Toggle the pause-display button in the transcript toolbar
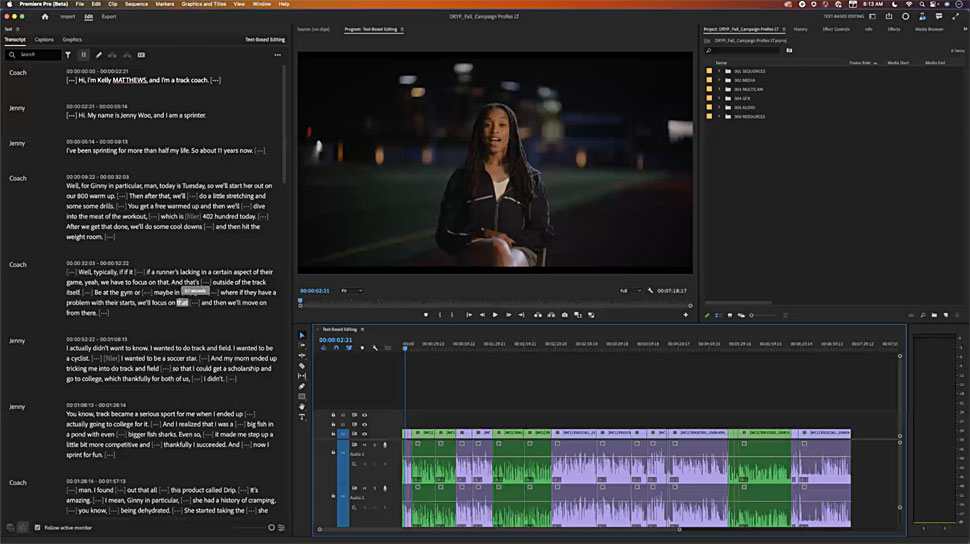The width and height of the screenshot is (970, 544). 83,55
